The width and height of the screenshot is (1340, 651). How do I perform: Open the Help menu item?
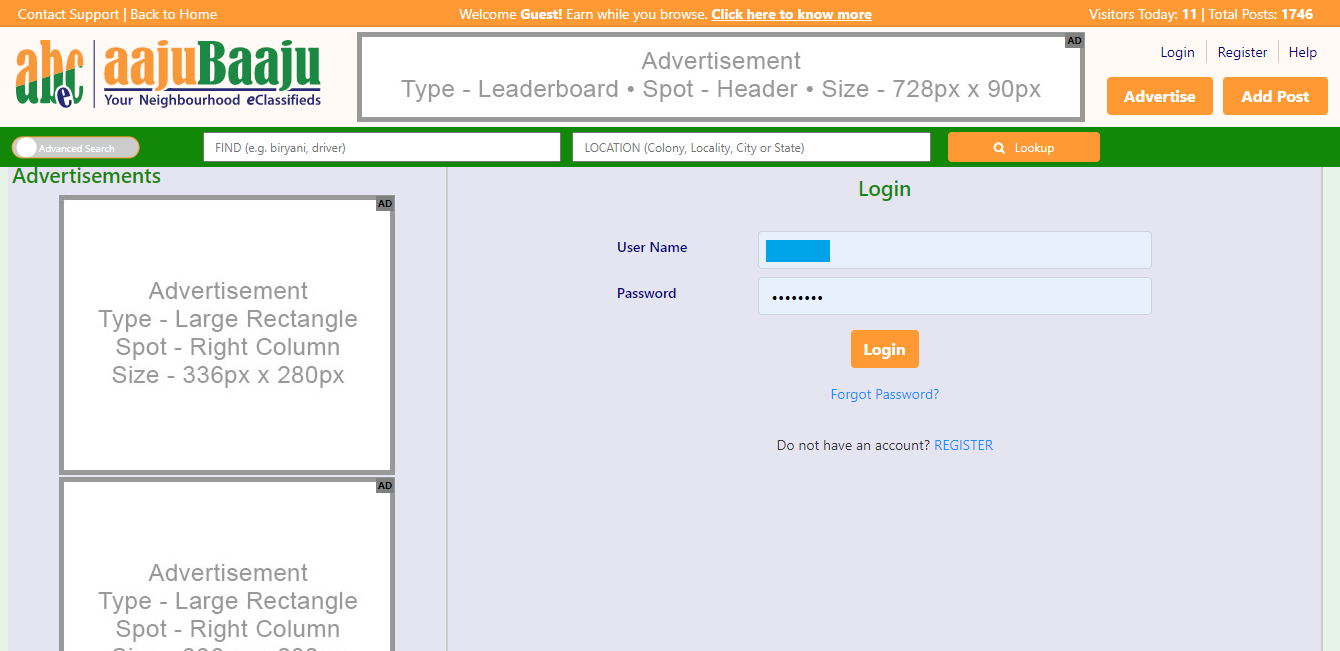coord(1302,52)
